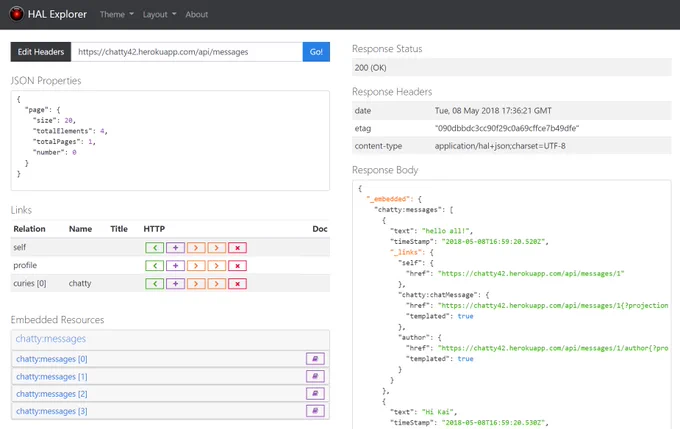This screenshot has width=680, height=429.
Task: Open docs icon for chatty:messages [3]
Action: (315, 411)
